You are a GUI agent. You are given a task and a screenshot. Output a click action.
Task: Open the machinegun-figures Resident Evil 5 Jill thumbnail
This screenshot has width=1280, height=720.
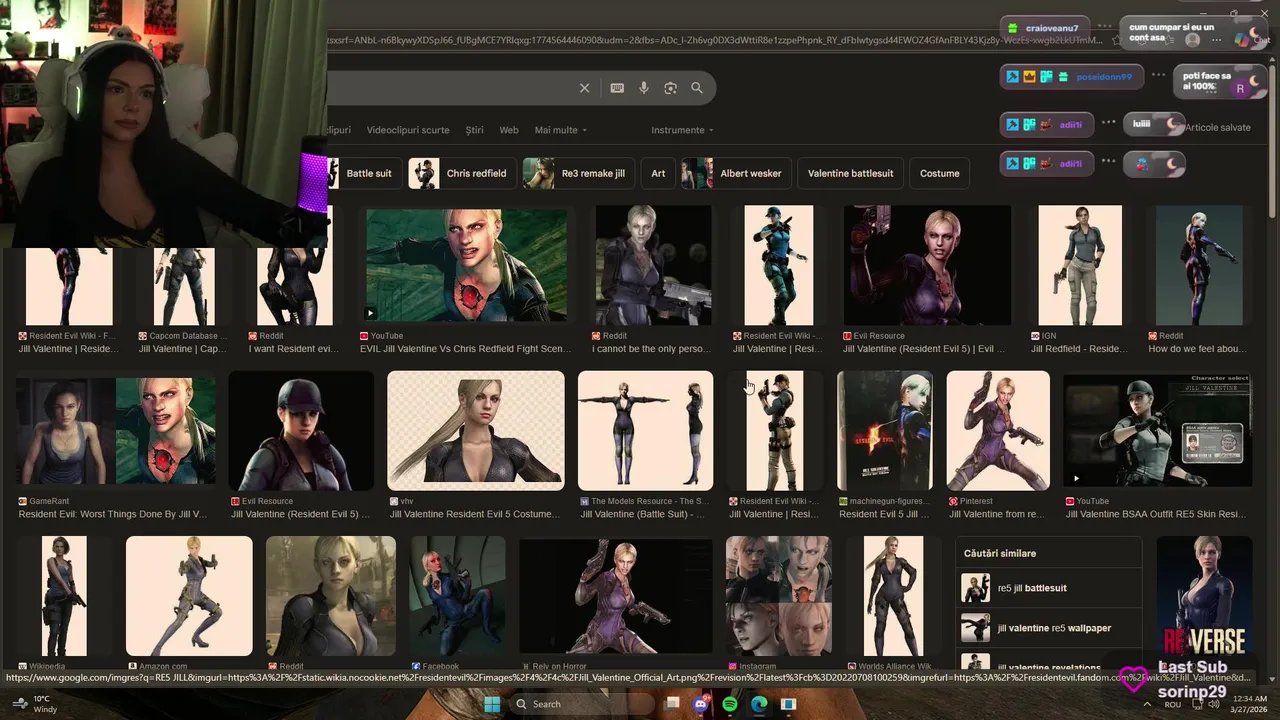[885, 430]
